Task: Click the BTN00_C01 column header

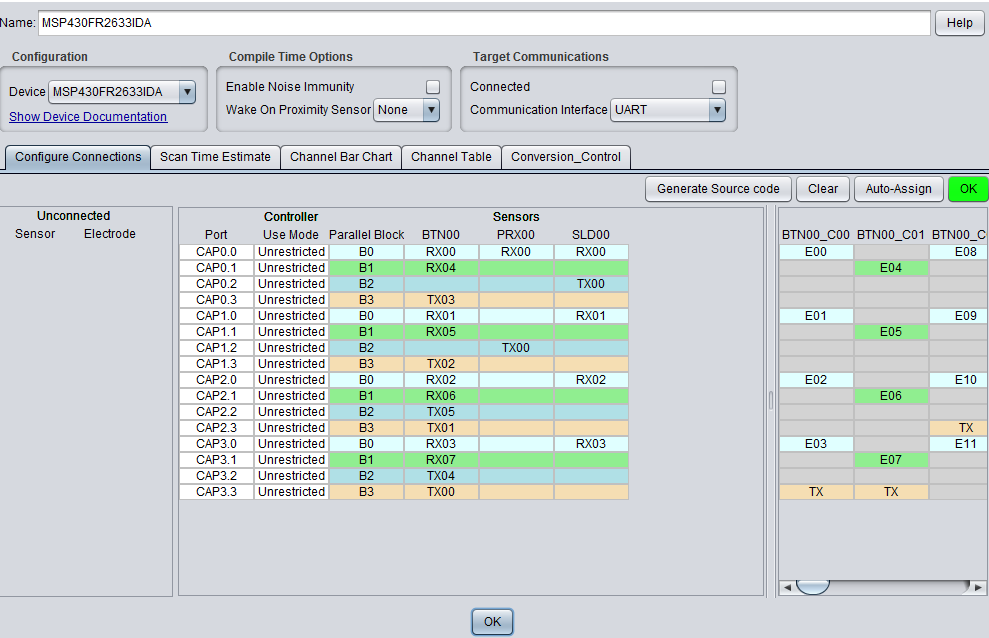Action: (x=891, y=235)
